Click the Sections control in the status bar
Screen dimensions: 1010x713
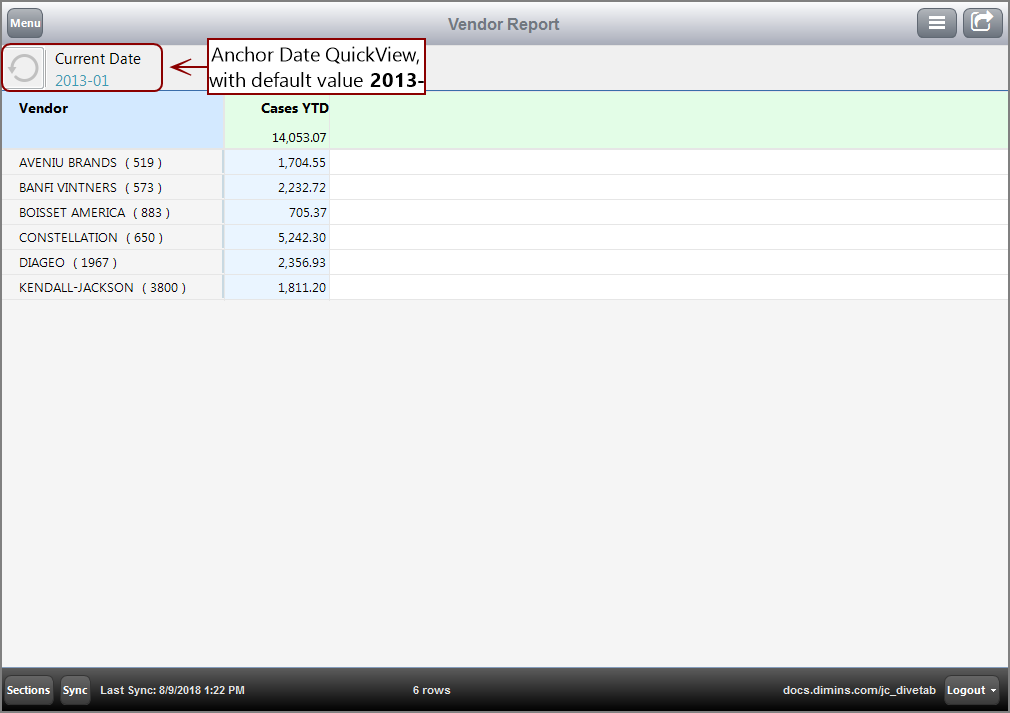pyautogui.click(x=28, y=690)
